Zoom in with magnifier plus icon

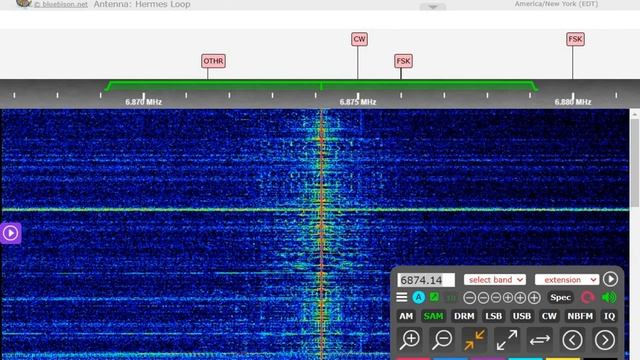pos(410,340)
